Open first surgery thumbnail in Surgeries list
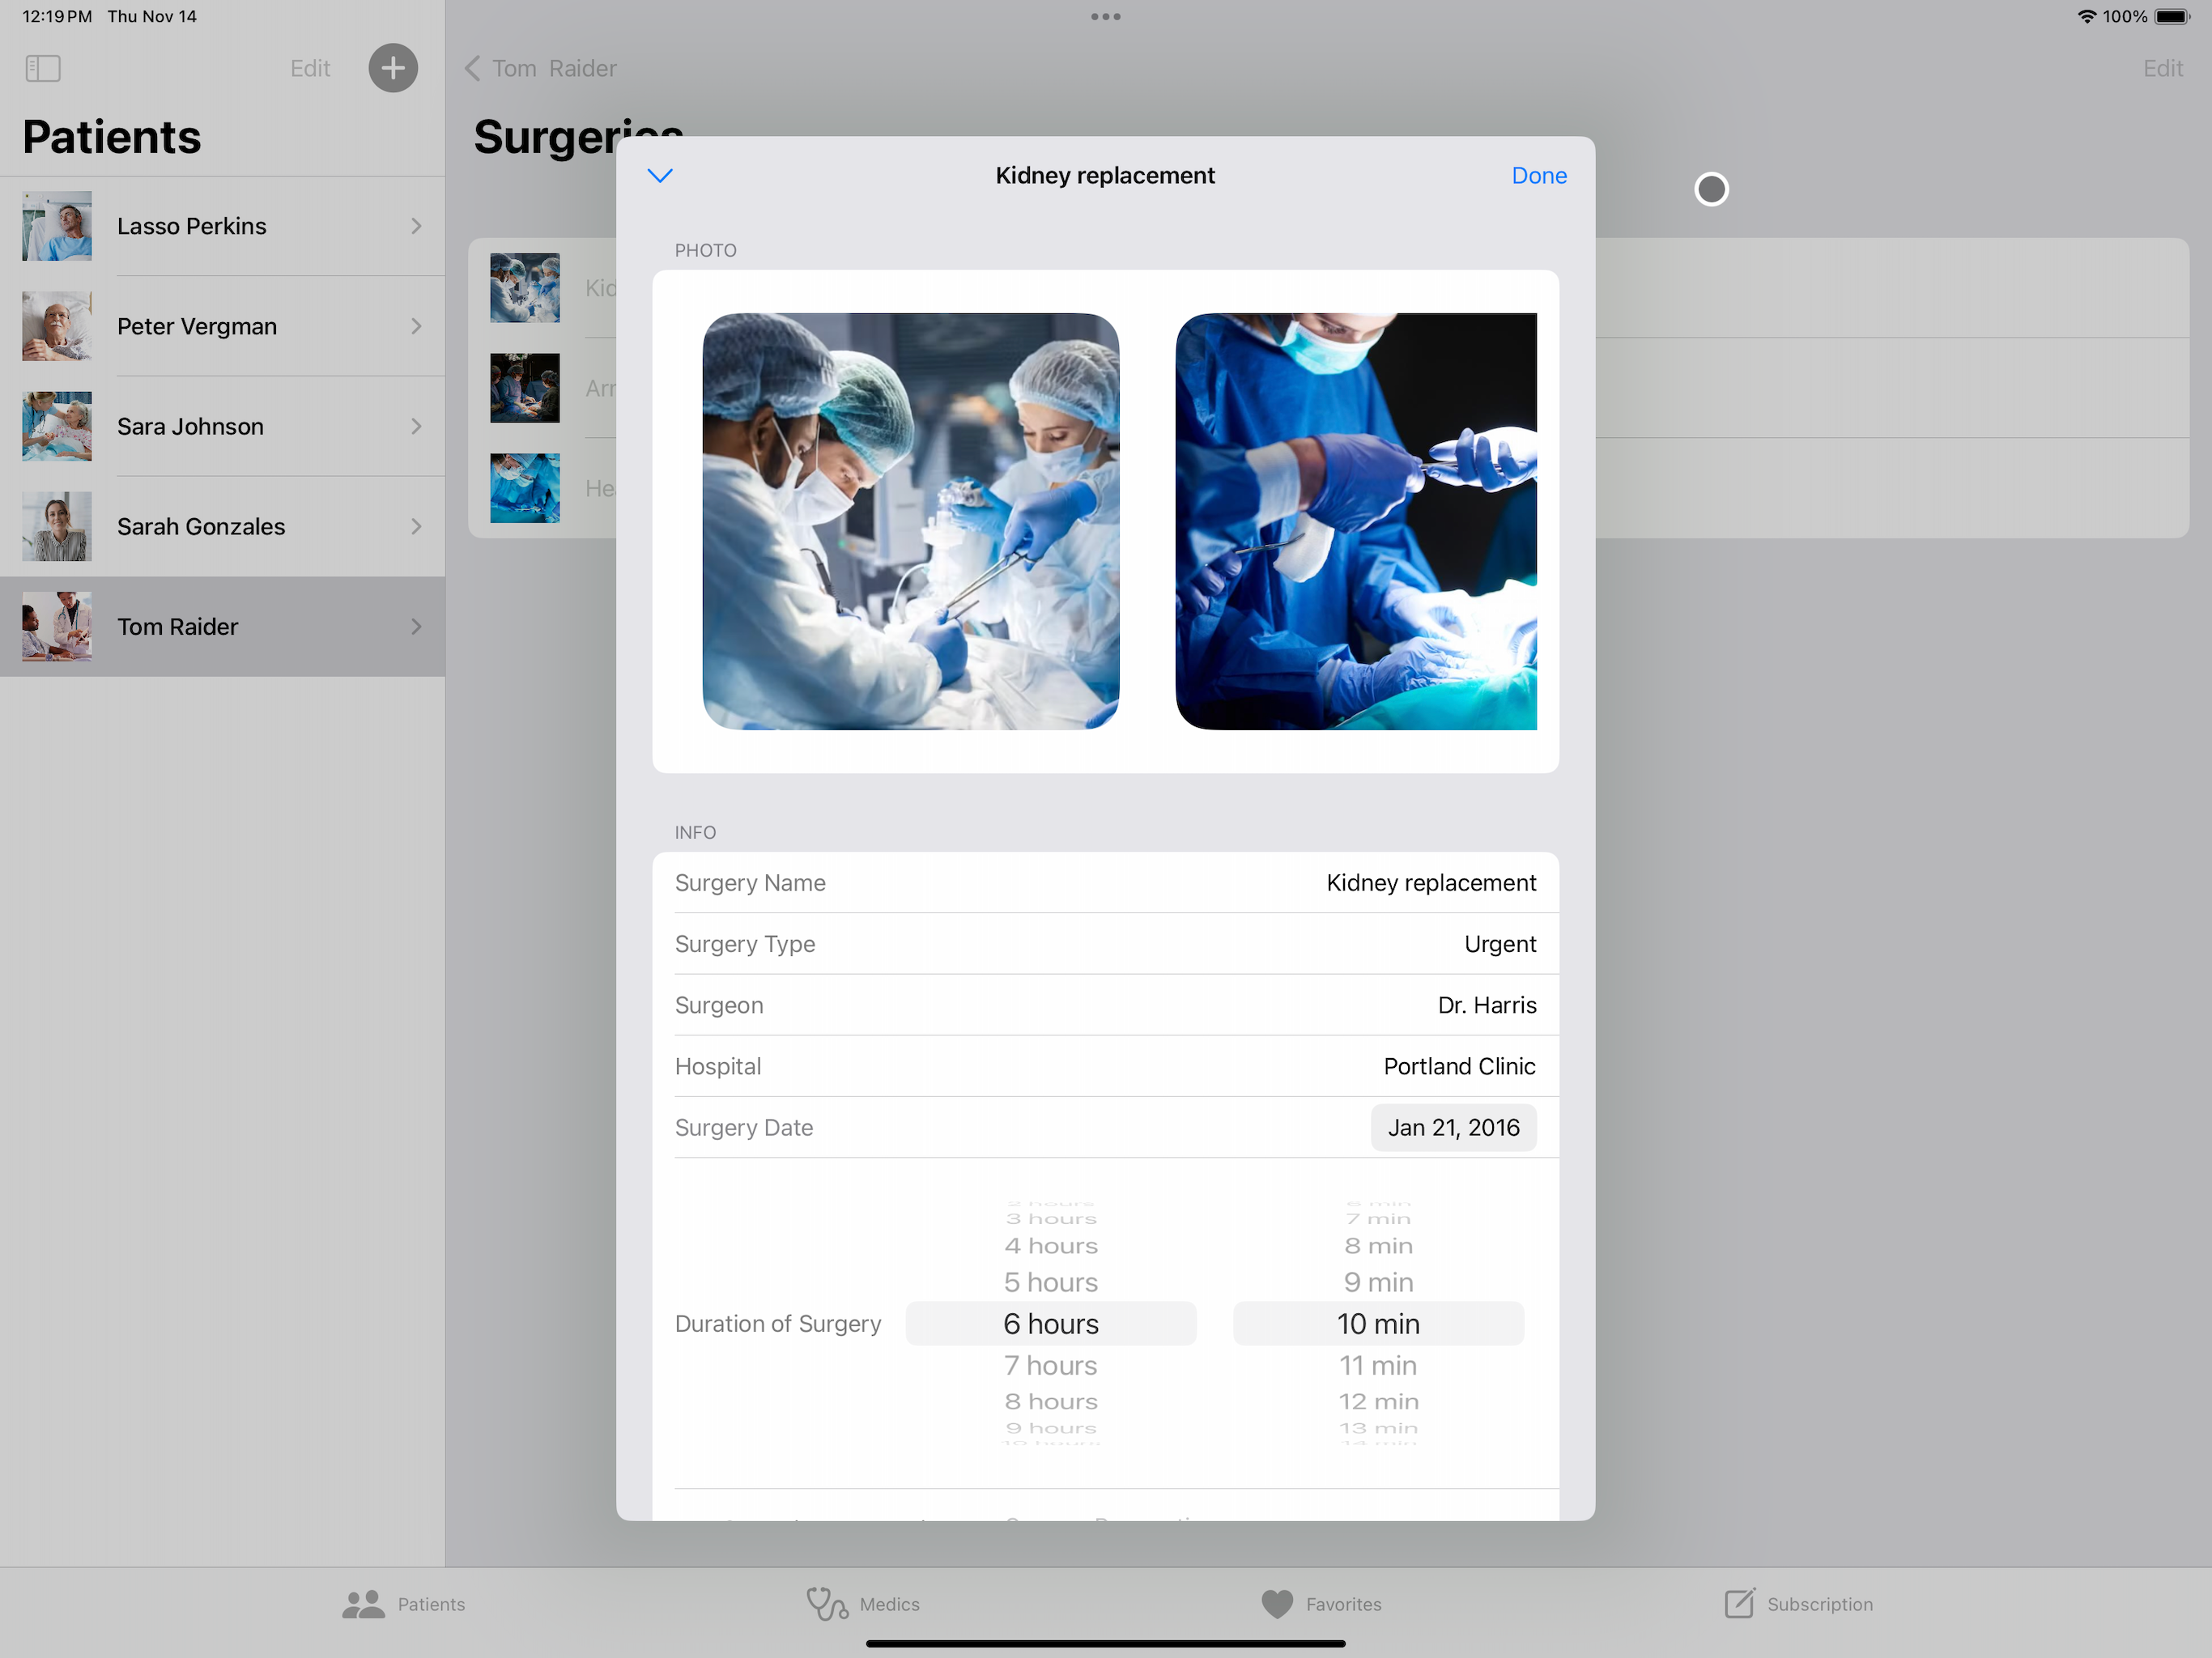This screenshot has width=2212, height=1658. coord(525,288)
